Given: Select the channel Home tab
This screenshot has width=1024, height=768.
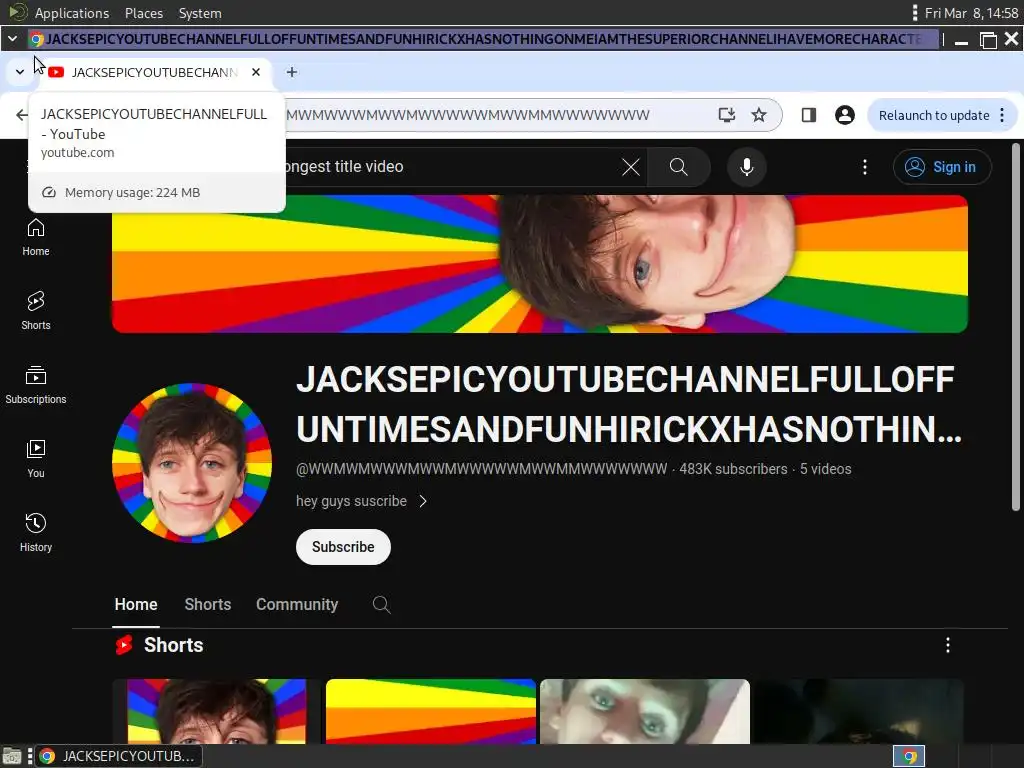Looking at the screenshot, I should point(136,605).
